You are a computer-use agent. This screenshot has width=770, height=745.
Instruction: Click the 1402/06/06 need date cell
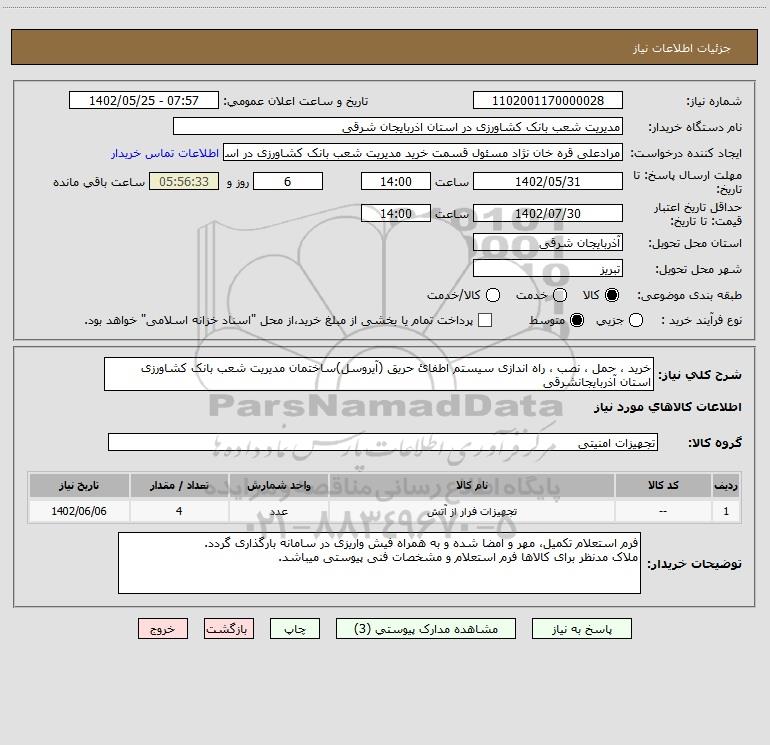79,511
